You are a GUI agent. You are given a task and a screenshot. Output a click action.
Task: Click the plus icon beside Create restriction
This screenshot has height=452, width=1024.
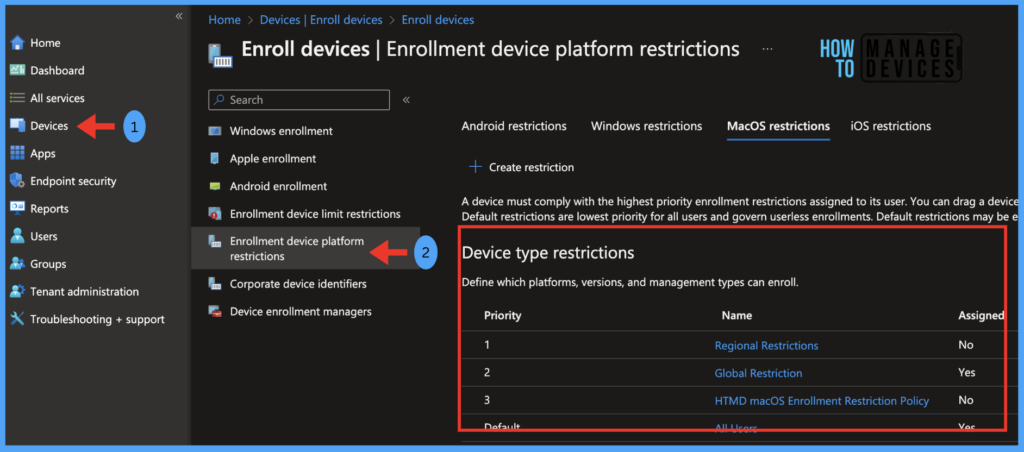[x=475, y=167]
